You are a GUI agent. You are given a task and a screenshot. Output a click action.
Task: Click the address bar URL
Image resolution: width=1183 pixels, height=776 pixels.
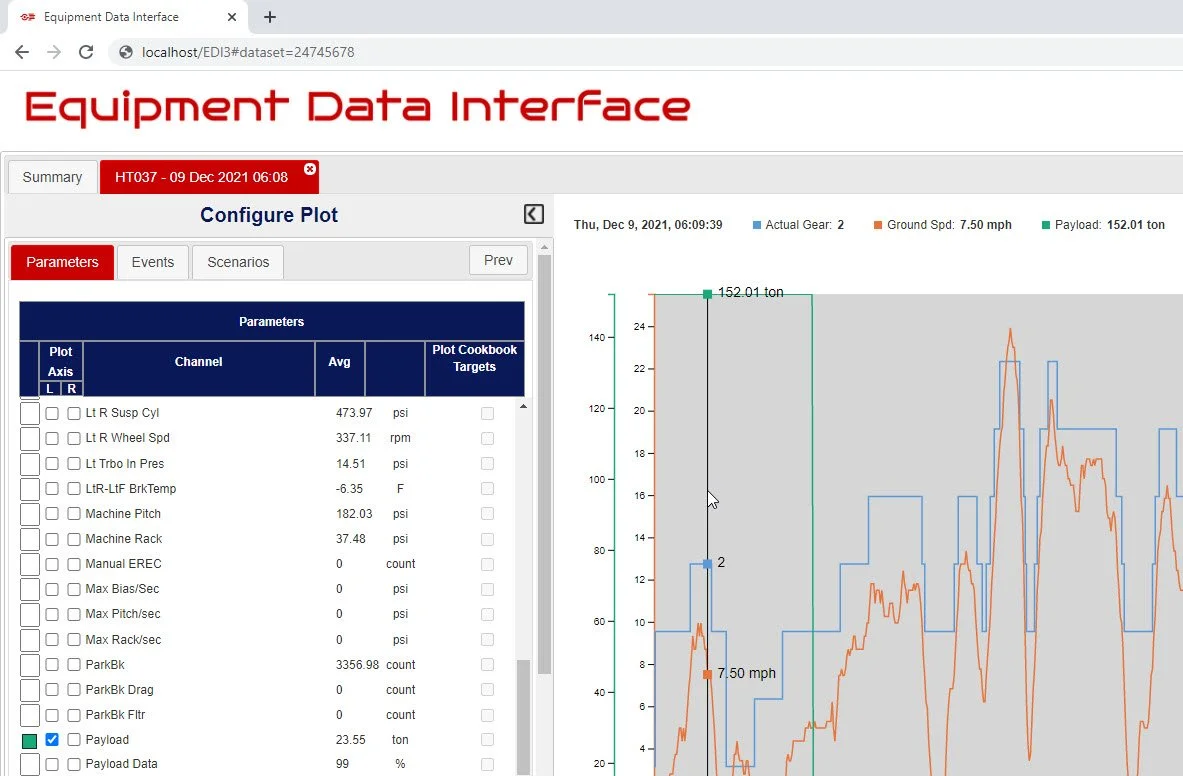tap(248, 52)
